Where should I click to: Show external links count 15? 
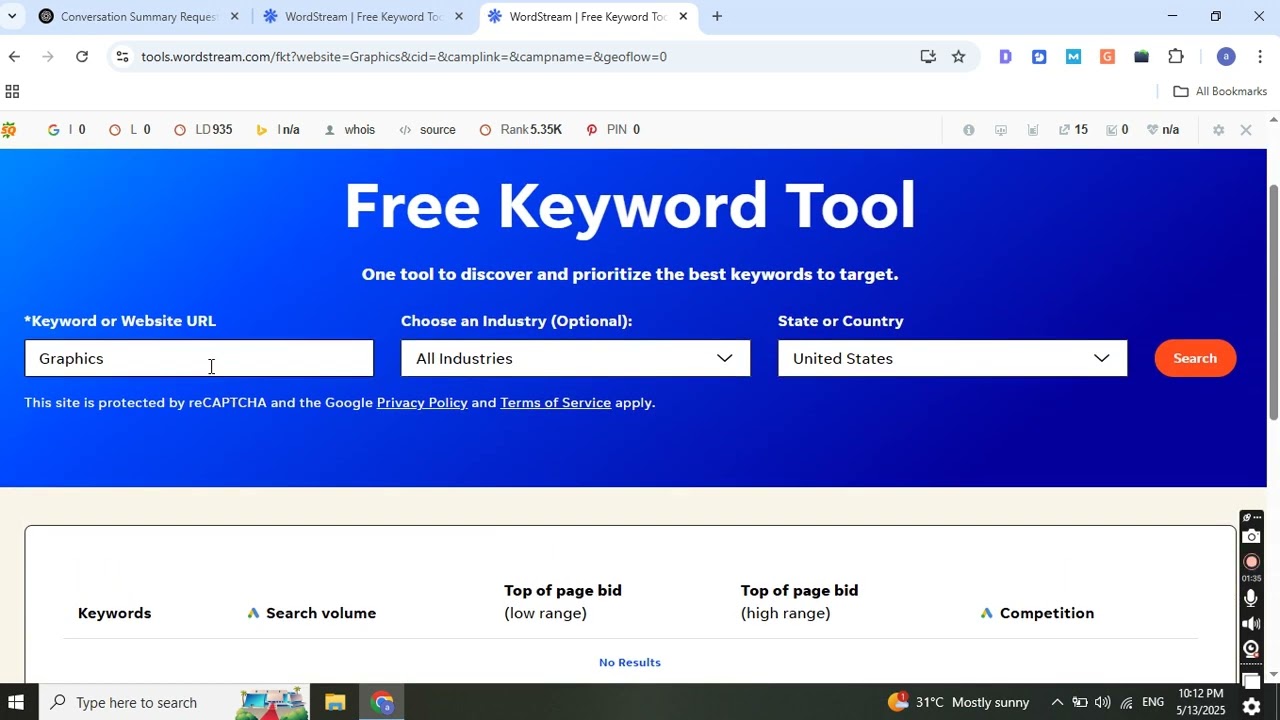click(1073, 130)
